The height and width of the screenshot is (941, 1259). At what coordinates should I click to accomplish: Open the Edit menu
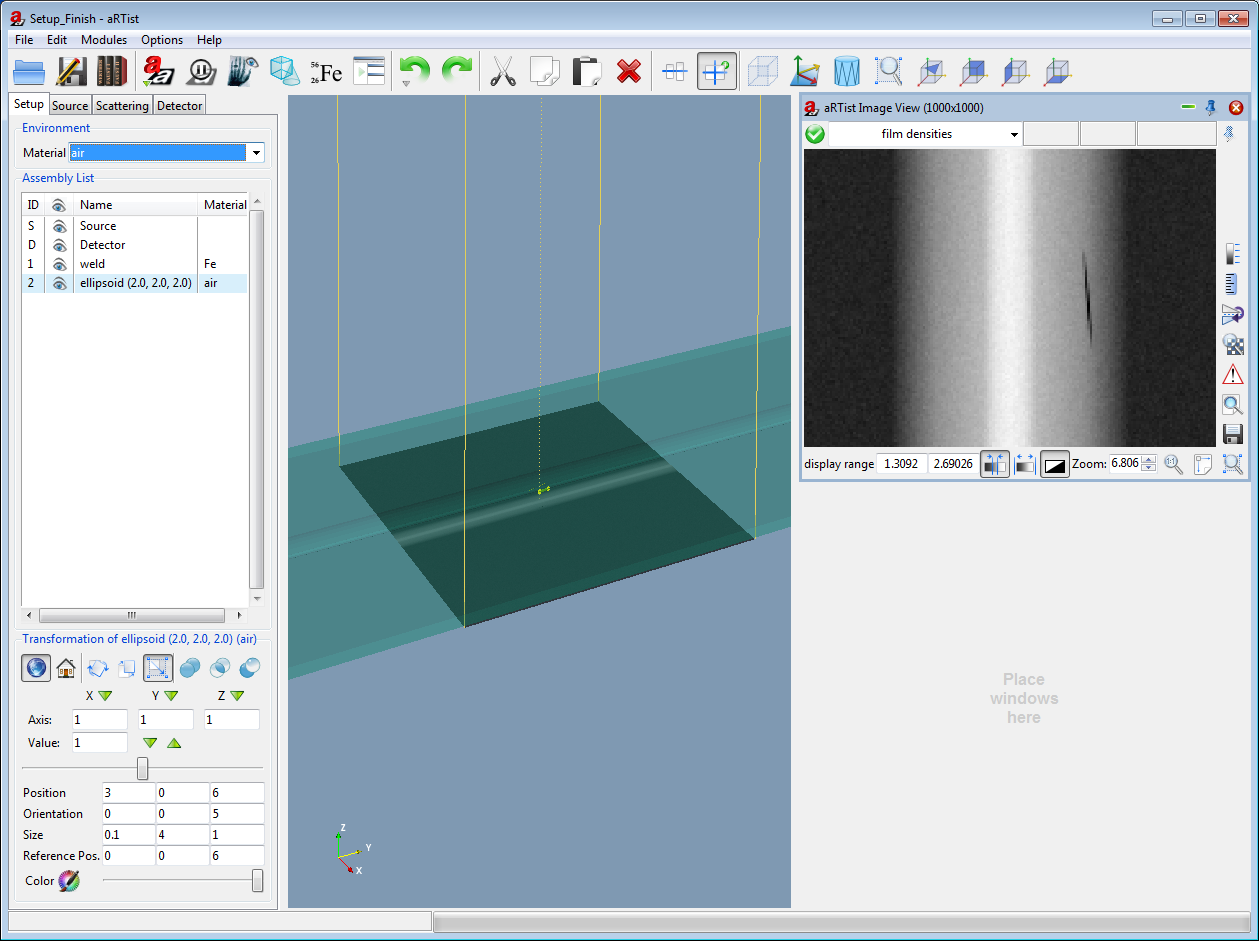point(57,40)
